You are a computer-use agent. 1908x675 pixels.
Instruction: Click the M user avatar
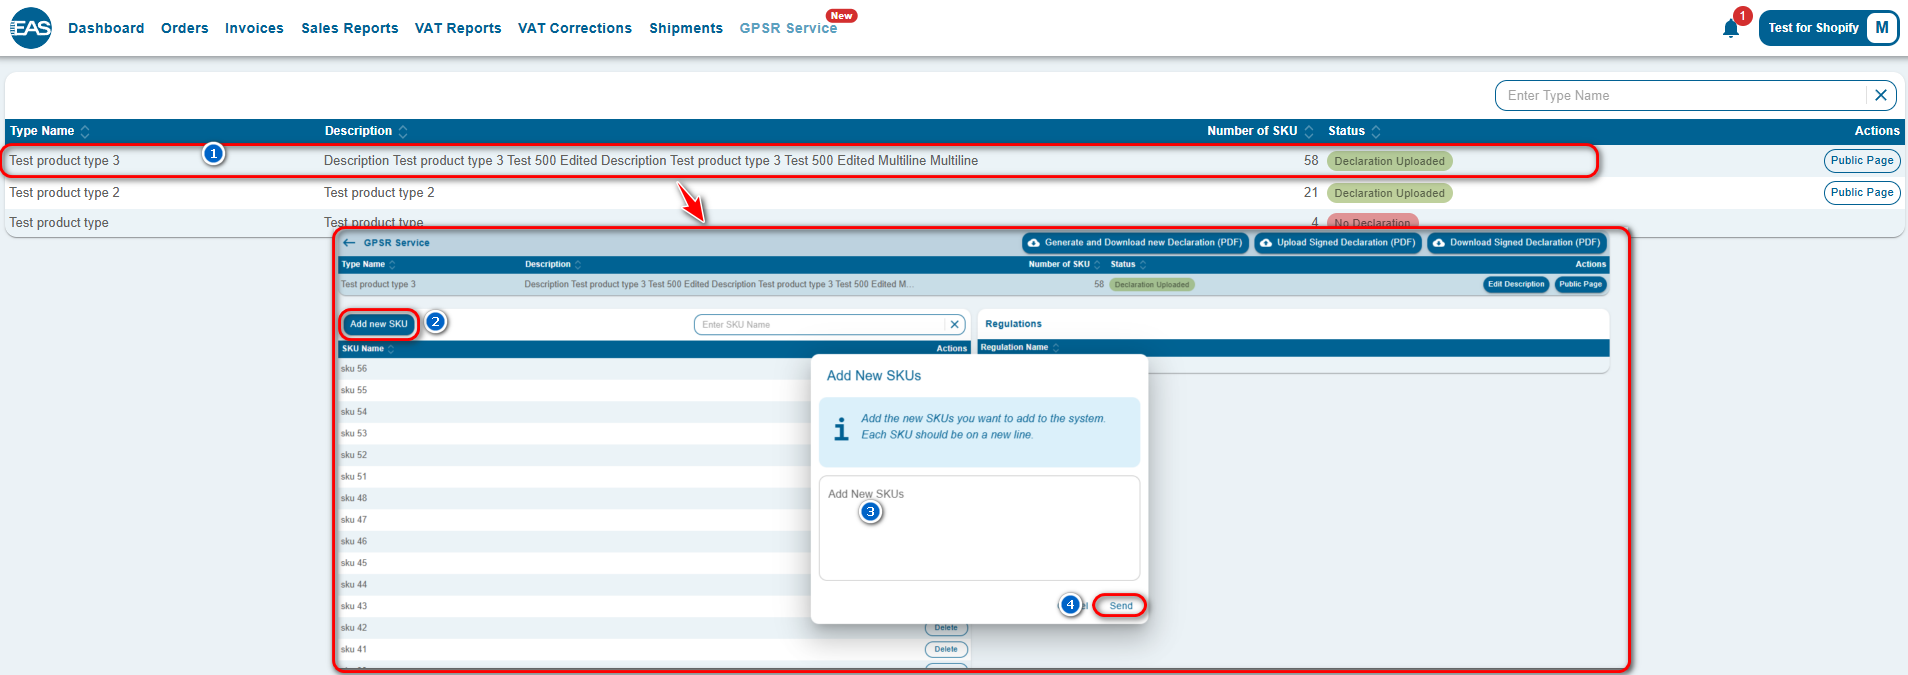click(x=1882, y=28)
